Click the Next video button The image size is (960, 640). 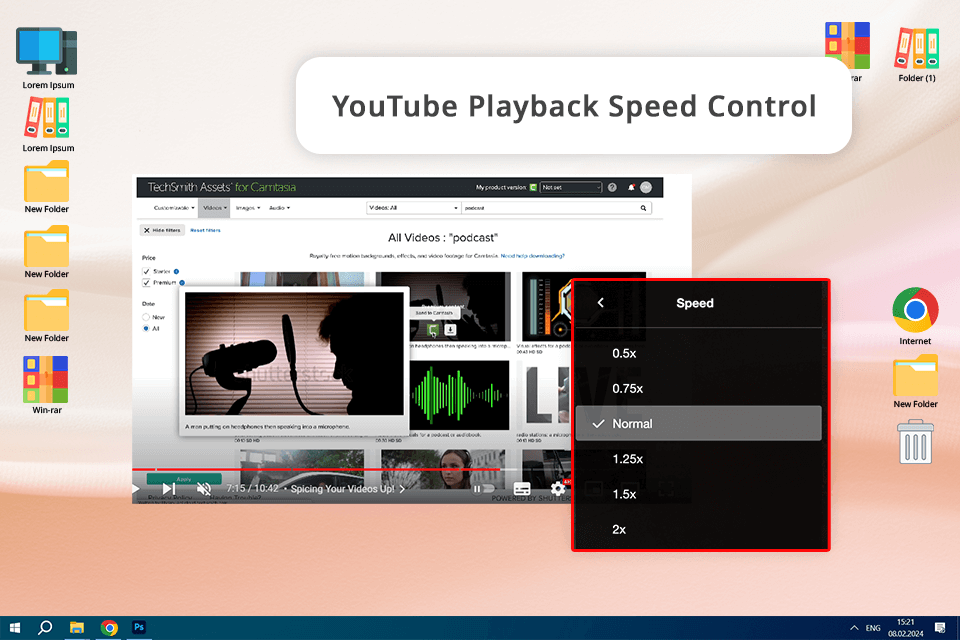click(169, 489)
